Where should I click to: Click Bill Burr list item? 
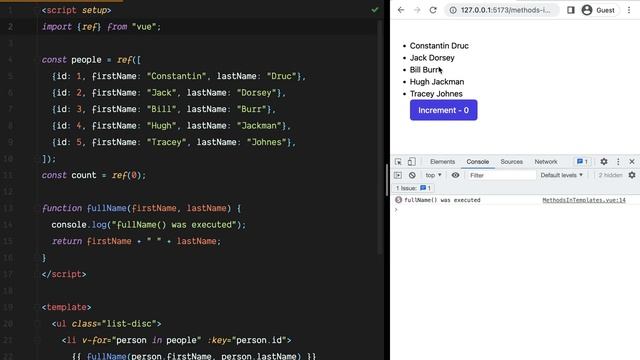pos(426,70)
